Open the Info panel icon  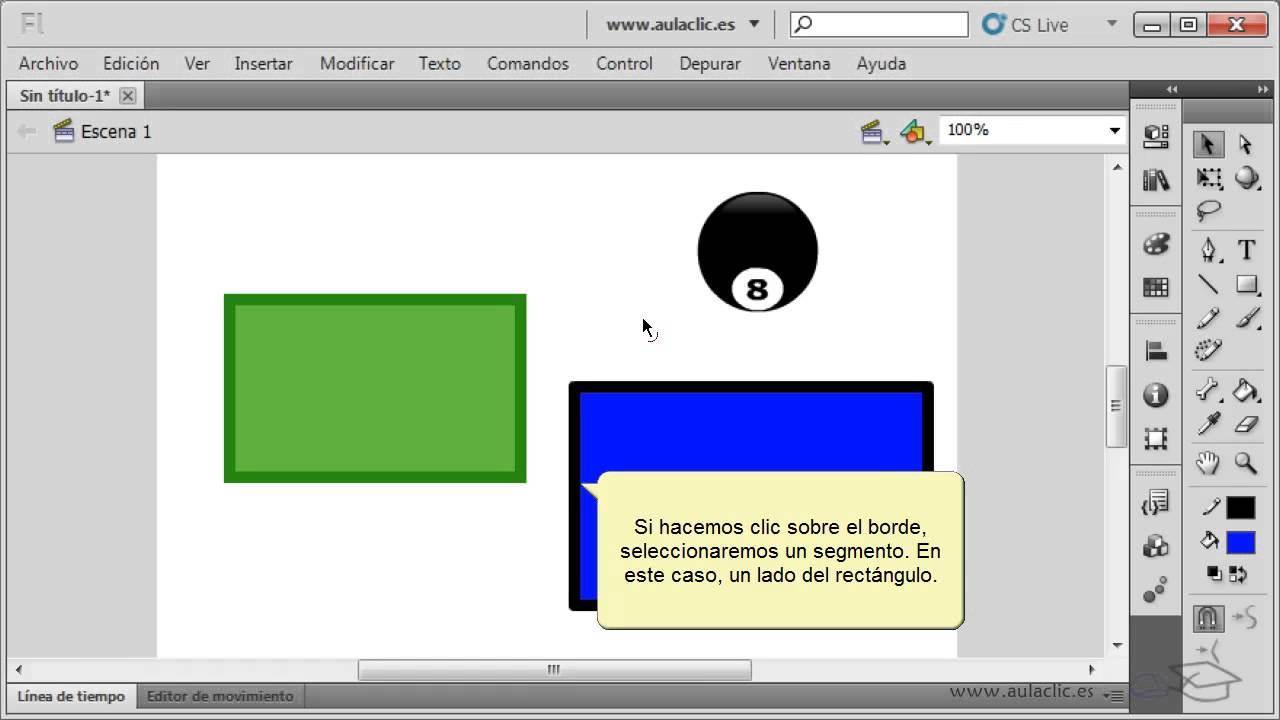tap(1156, 395)
